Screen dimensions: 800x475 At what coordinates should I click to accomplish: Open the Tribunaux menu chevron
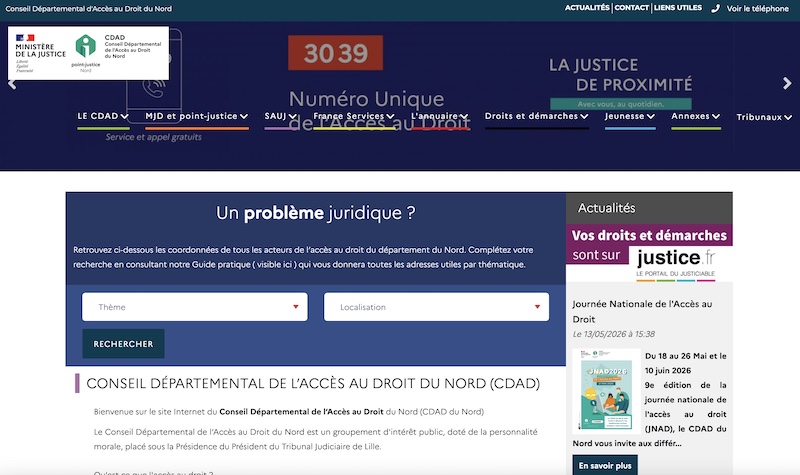pyautogui.click(x=788, y=117)
